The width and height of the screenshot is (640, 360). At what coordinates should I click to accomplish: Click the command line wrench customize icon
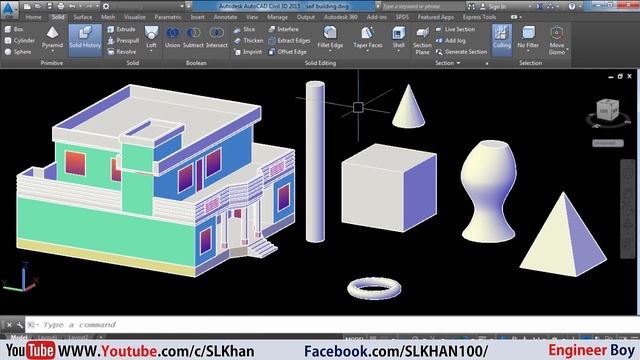[x=19, y=325]
